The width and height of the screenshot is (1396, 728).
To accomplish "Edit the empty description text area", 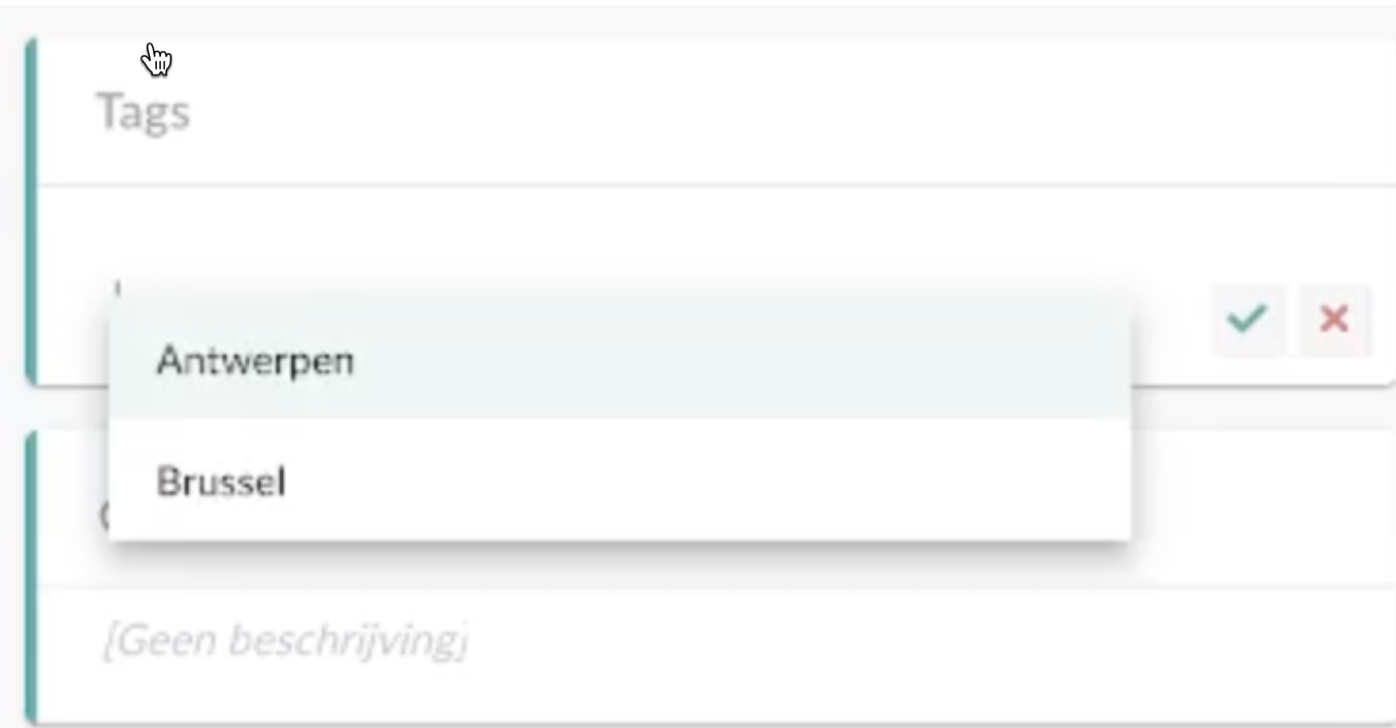I will coord(285,641).
